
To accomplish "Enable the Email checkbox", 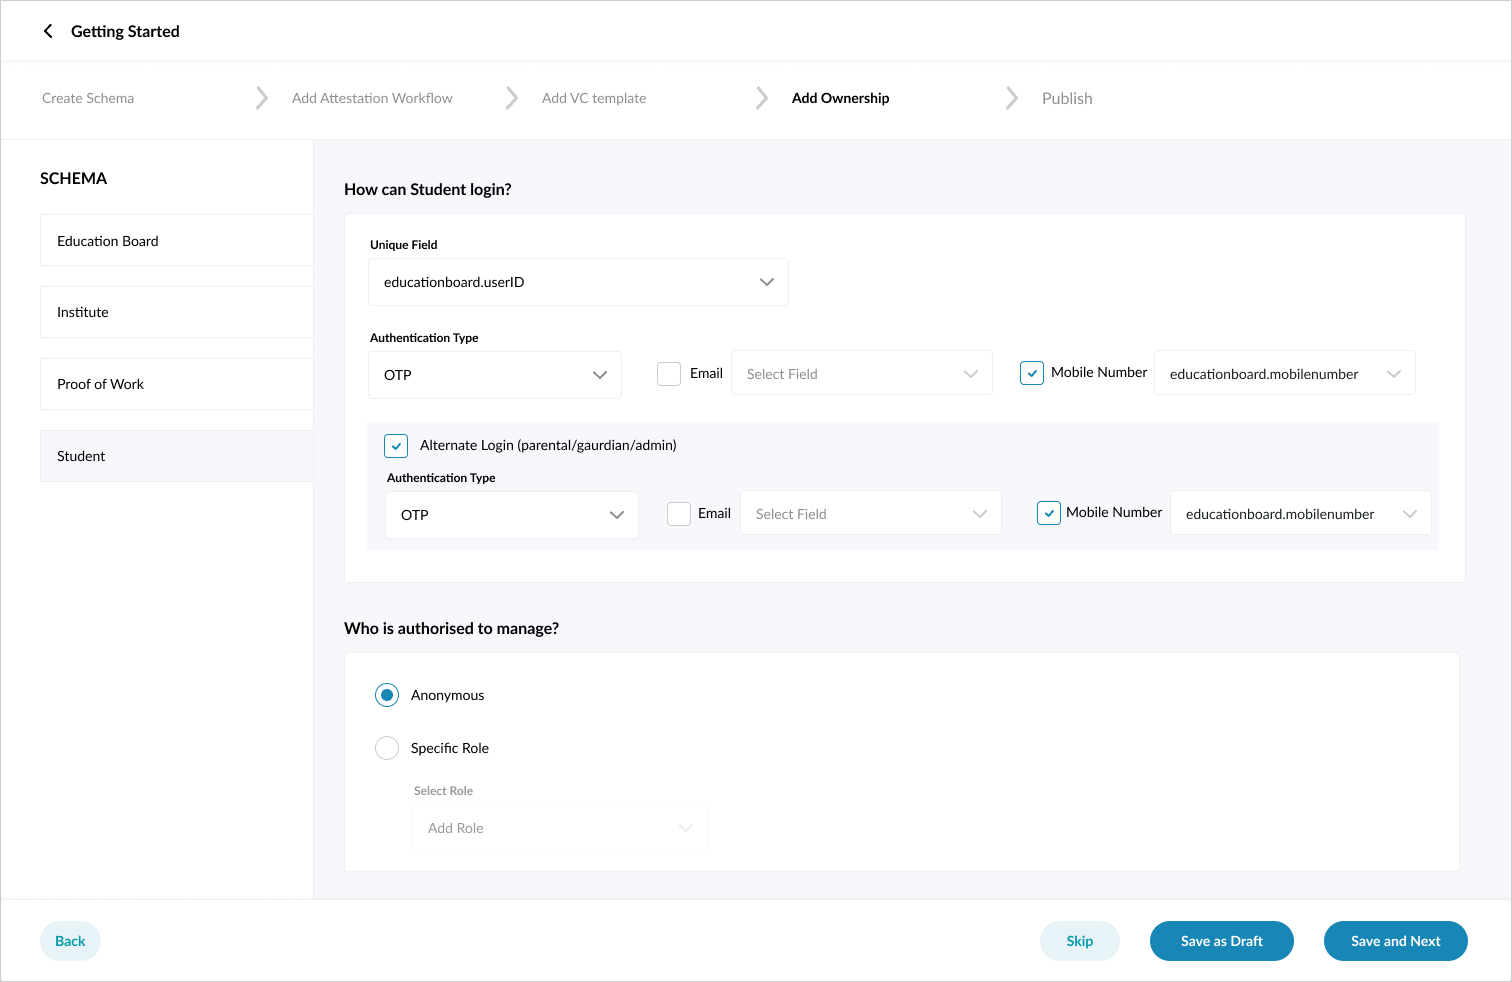I will pyautogui.click(x=669, y=372).
